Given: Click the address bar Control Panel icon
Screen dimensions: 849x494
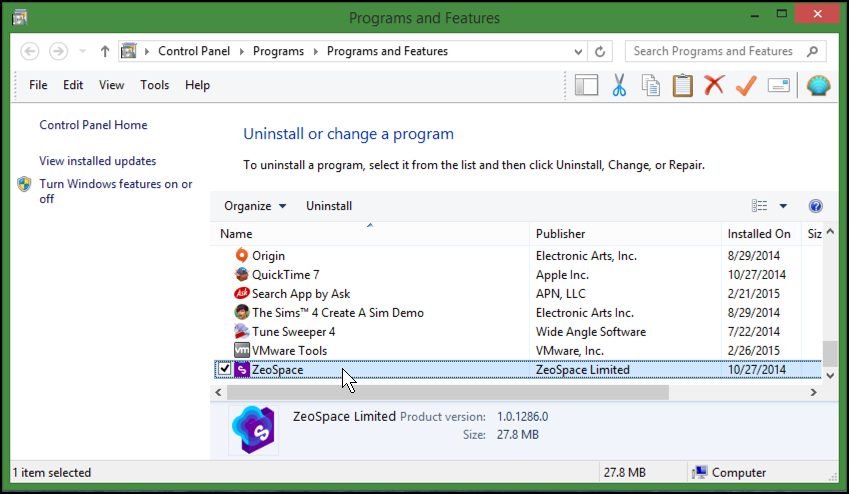Looking at the screenshot, I should [x=128, y=51].
